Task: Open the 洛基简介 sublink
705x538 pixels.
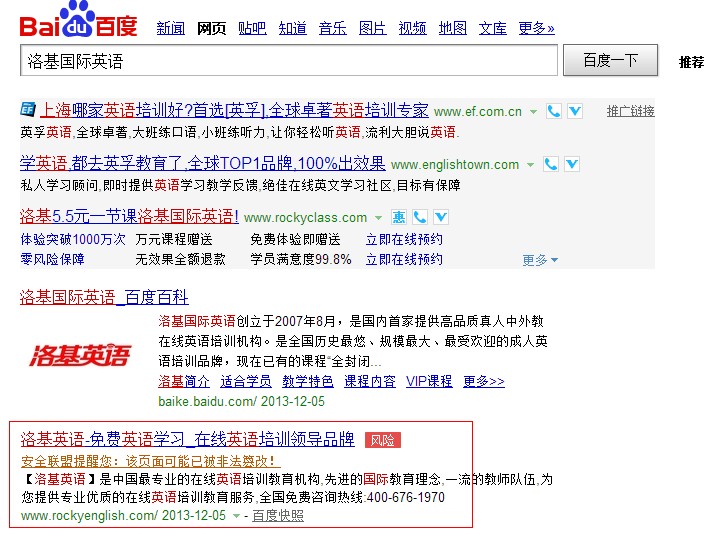Action: click(183, 382)
